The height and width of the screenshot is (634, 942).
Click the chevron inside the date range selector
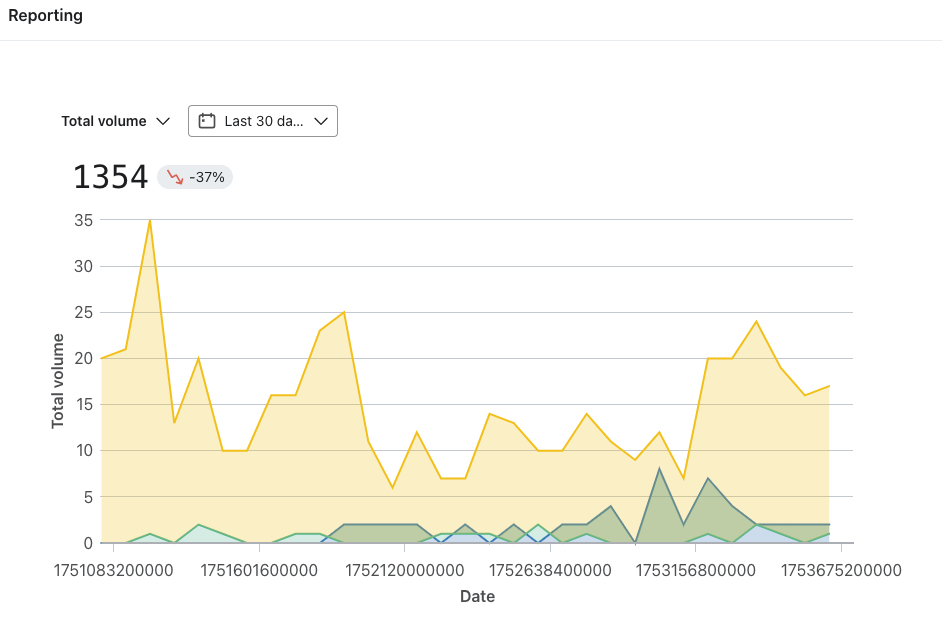[321, 121]
